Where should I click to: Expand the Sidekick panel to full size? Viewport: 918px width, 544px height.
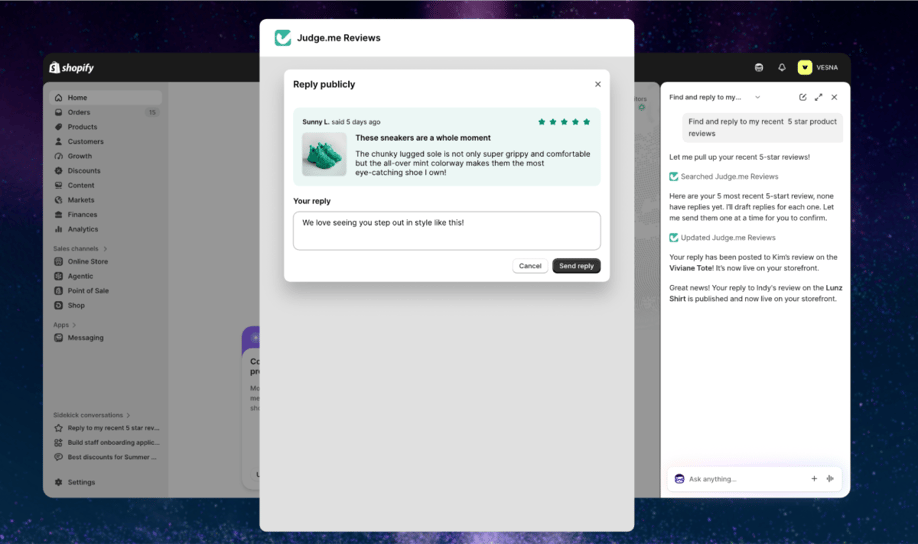coord(818,98)
